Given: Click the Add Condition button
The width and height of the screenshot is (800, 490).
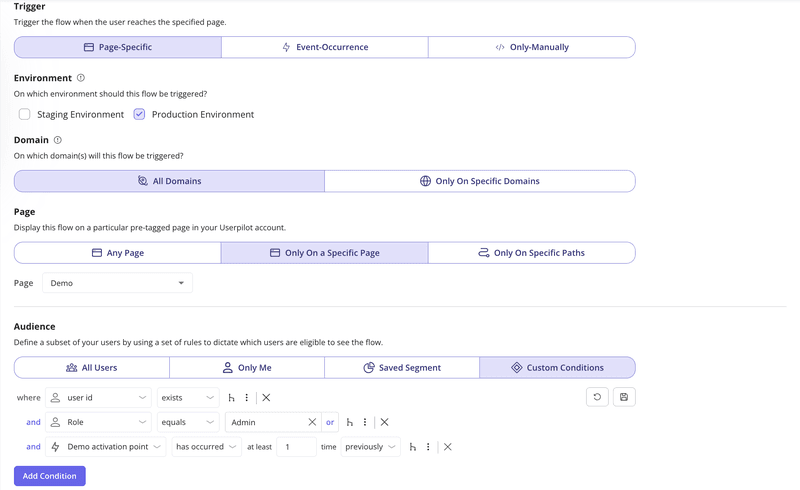Looking at the screenshot, I should point(49,476).
